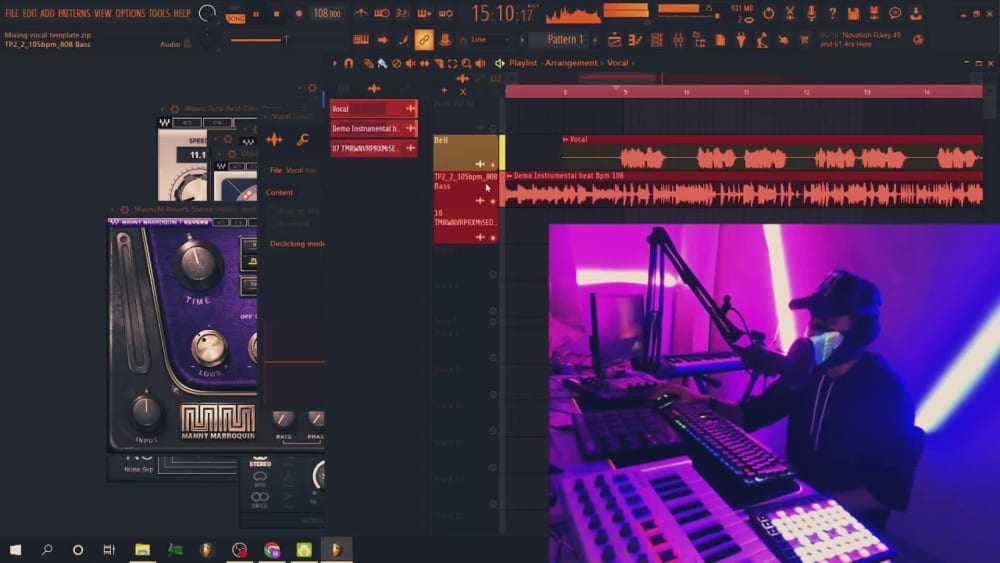The height and width of the screenshot is (563, 1000).
Task: Click the save floppy disk icon
Action: pos(853,13)
